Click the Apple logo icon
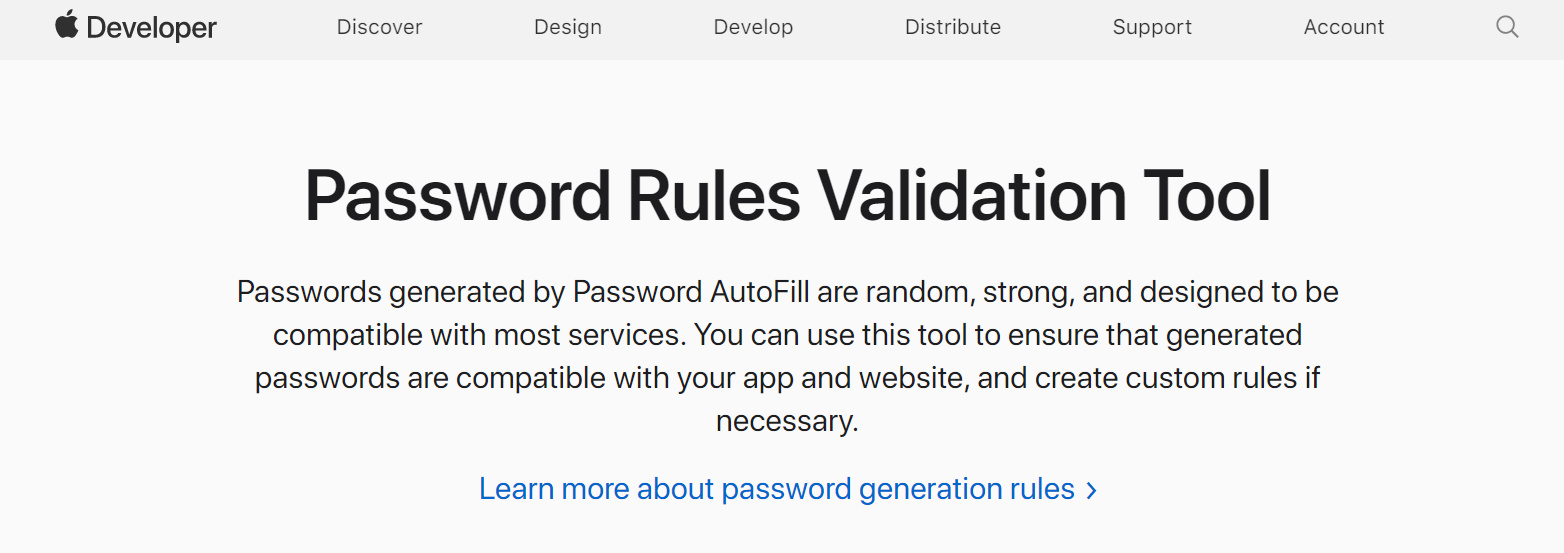1564x553 pixels. (x=66, y=25)
